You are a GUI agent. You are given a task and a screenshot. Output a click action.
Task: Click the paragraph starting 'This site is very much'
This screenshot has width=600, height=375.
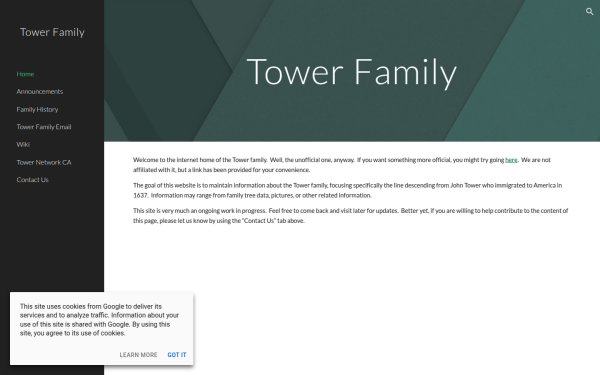(x=351, y=215)
